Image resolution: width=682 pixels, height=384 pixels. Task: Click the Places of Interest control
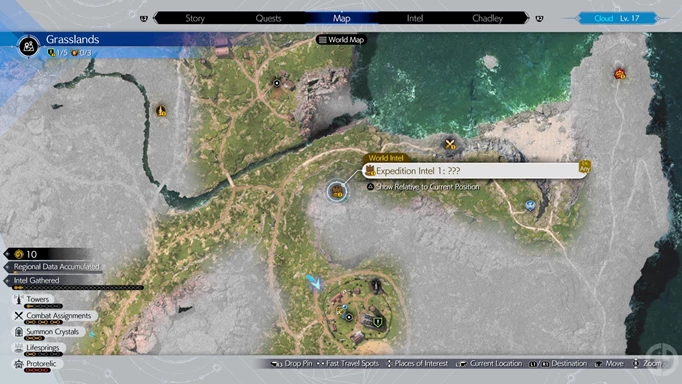[x=417, y=364]
